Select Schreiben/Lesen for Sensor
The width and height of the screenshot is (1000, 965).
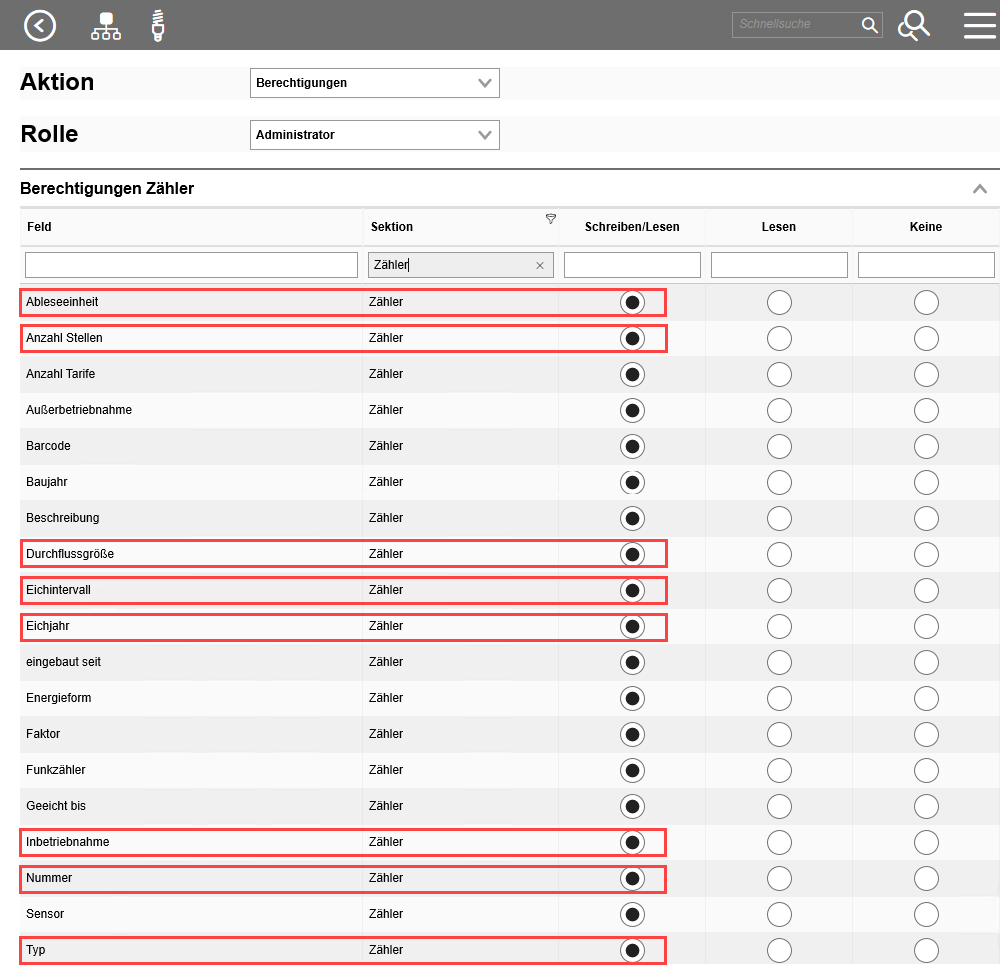[632, 914]
